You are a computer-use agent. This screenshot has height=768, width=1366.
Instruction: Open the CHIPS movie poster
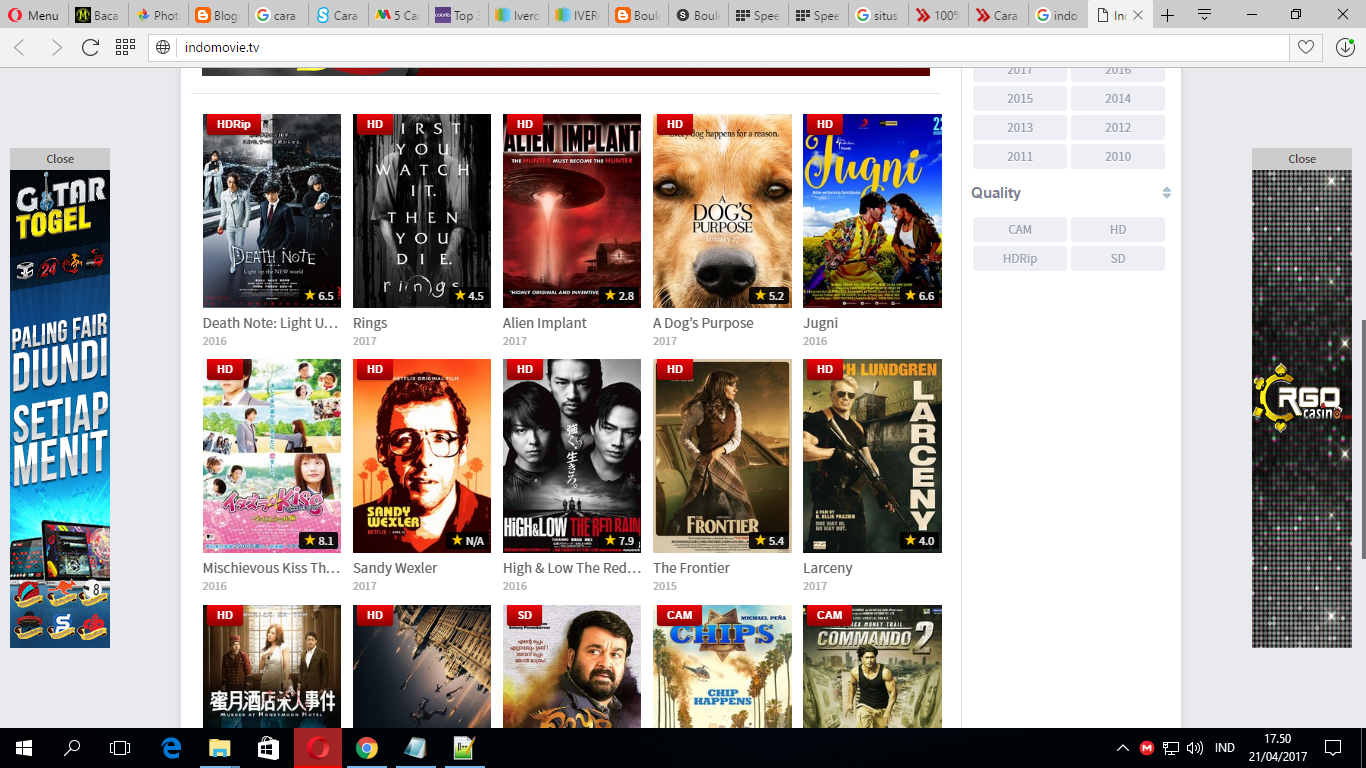point(722,666)
